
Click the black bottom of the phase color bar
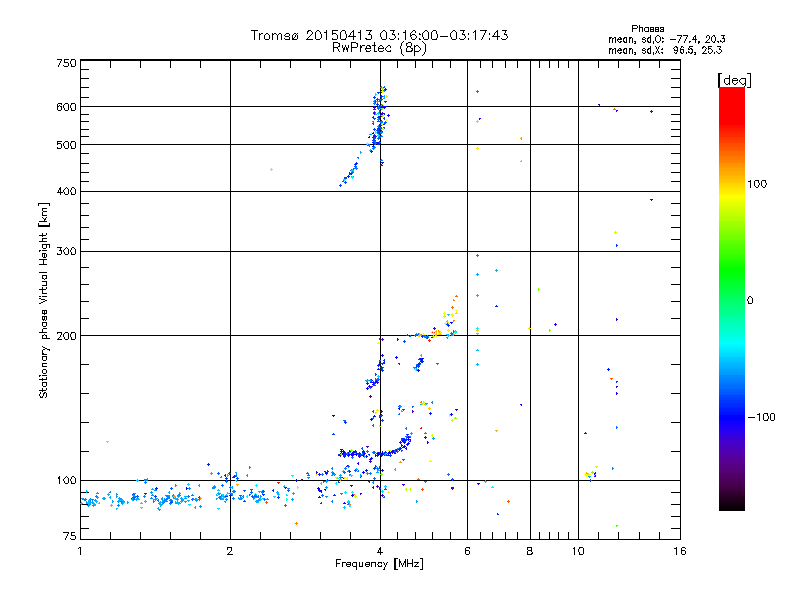(x=732, y=503)
